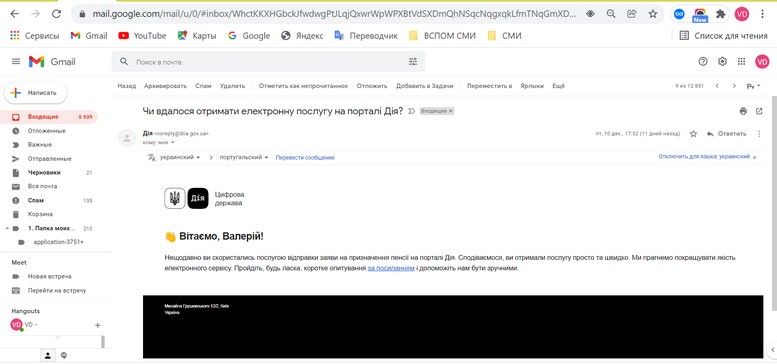Screen dimensions: 777x364
Task: Print the open email
Action: point(743,111)
